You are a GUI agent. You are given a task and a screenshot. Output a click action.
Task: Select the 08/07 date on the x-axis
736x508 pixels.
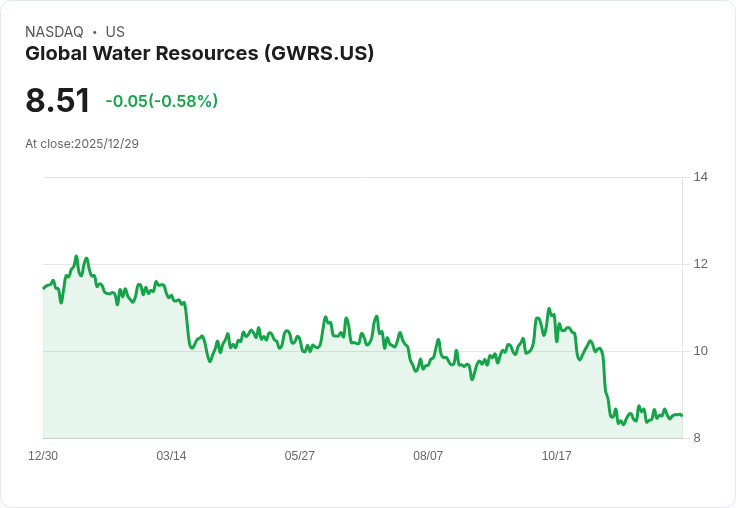(x=428, y=455)
